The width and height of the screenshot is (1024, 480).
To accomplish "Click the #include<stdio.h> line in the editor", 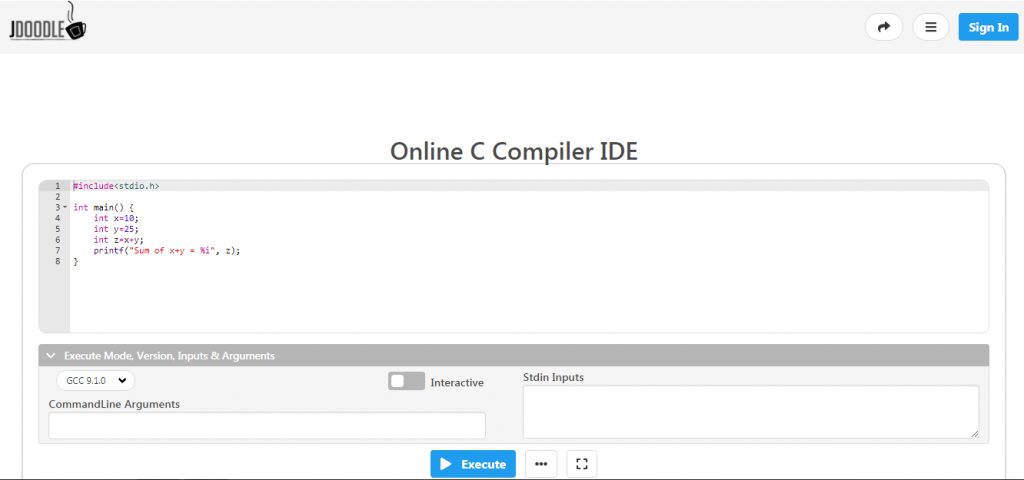I will point(116,186).
